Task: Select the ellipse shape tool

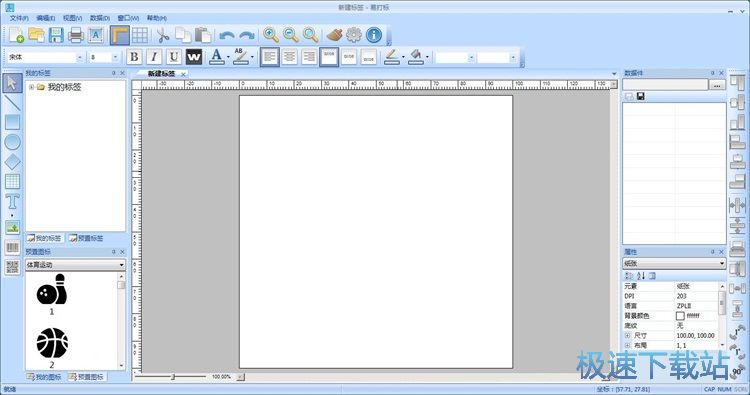Action: [12, 142]
